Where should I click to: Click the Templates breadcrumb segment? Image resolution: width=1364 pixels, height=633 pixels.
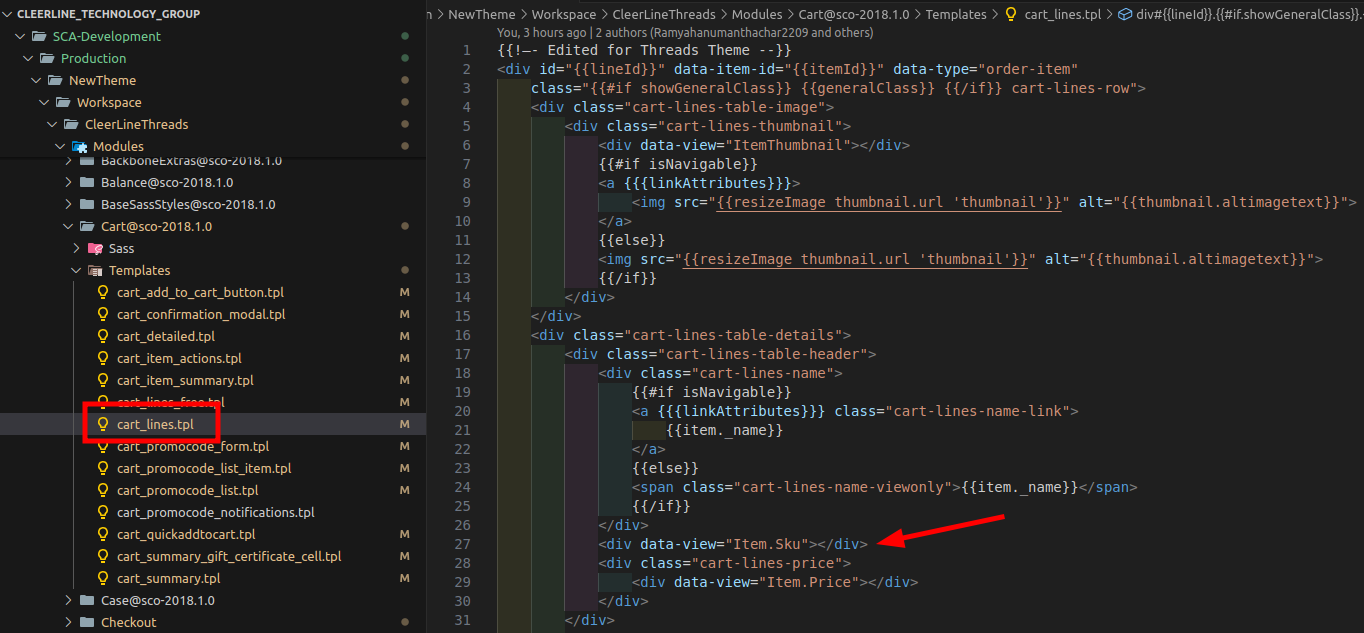(955, 14)
